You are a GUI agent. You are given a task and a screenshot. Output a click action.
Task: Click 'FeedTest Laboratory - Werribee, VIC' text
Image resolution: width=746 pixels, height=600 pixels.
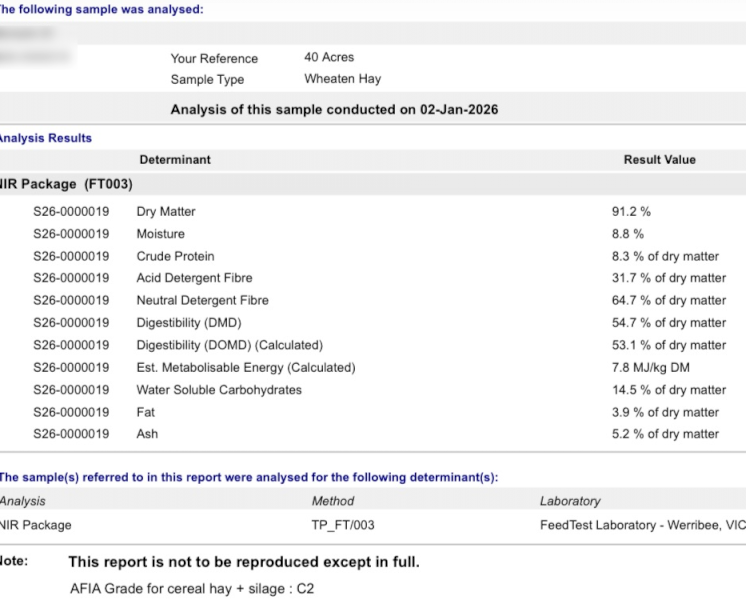(642, 525)
